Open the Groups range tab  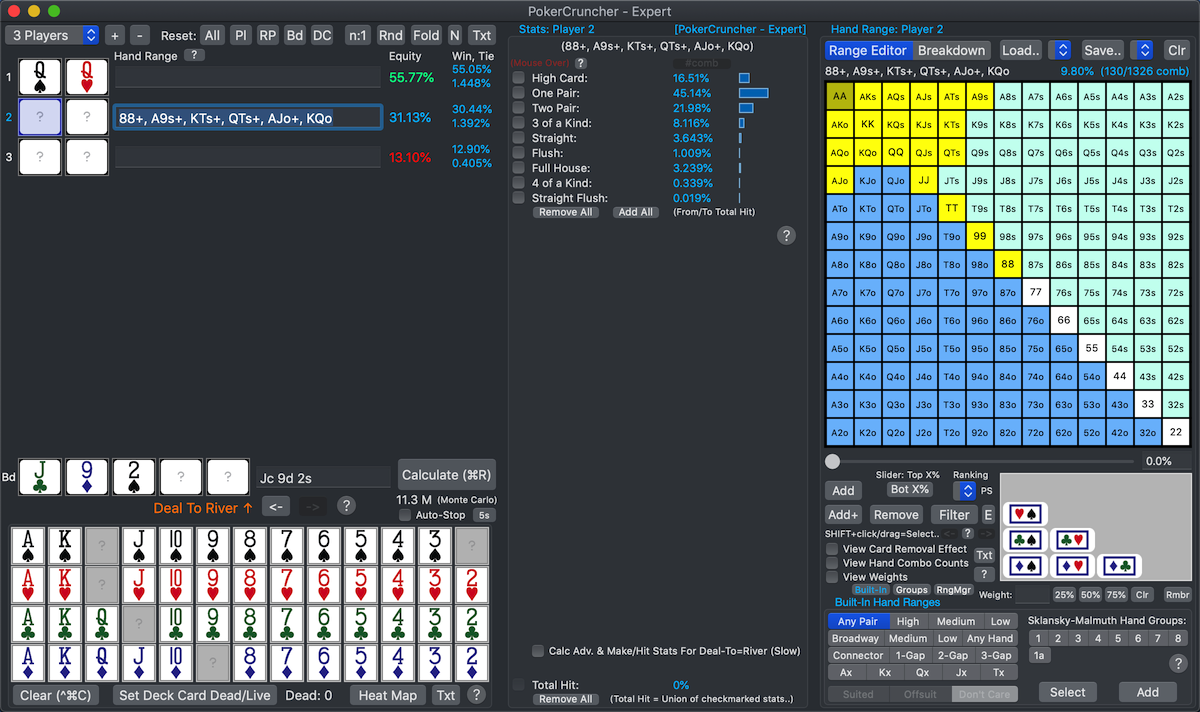tap(911, 590)
